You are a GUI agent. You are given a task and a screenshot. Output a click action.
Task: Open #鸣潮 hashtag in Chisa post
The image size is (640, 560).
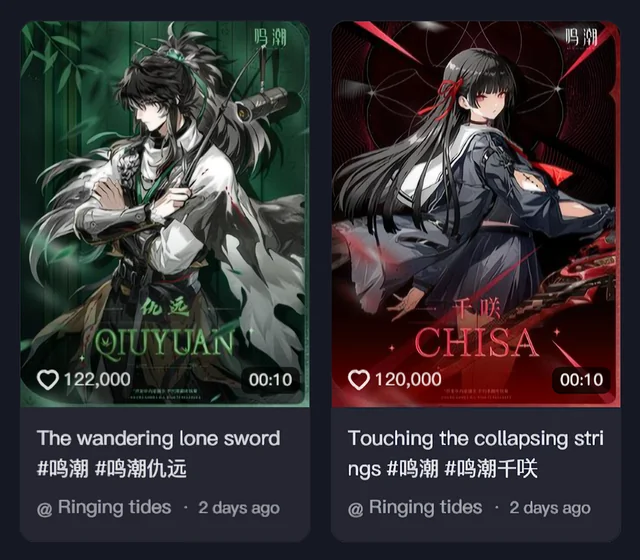(x=413, y=468)
